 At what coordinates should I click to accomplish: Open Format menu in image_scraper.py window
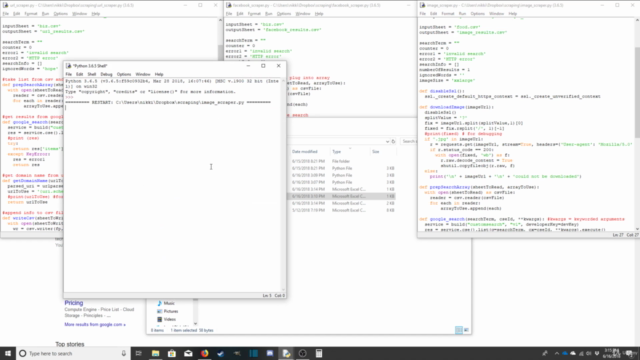click(448, 14)
